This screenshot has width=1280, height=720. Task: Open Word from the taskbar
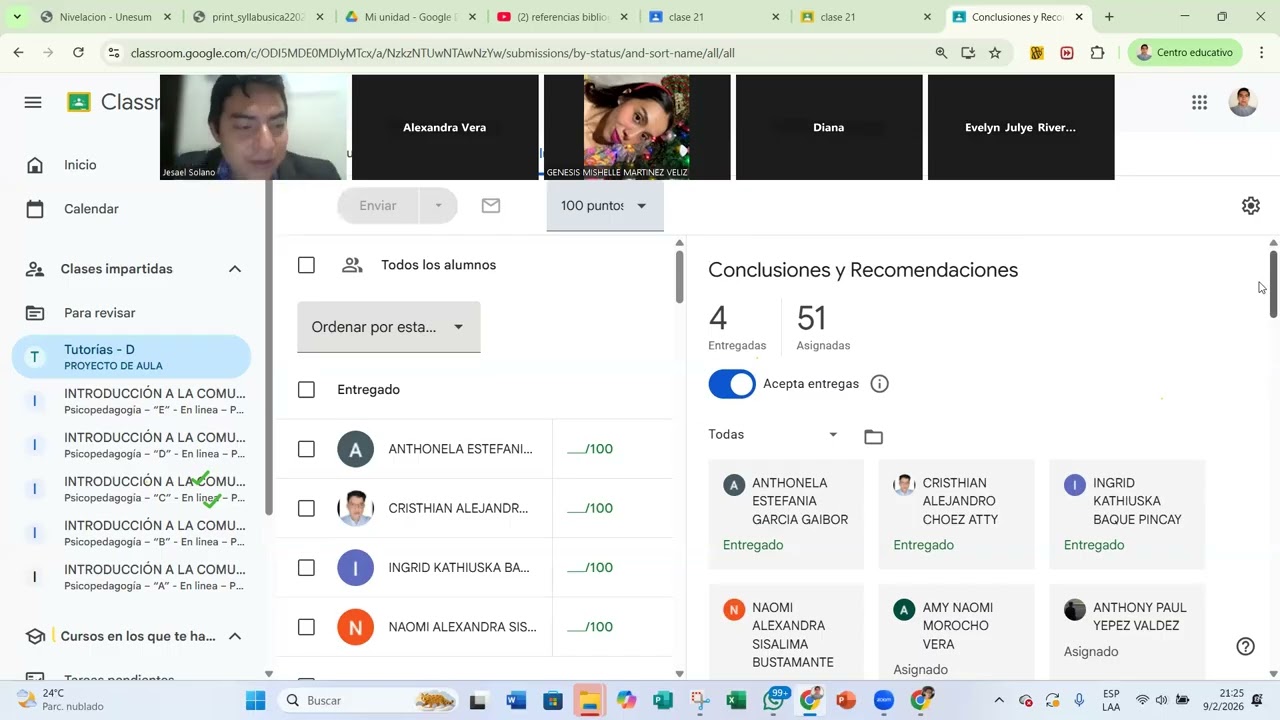(x=516, y=700)
